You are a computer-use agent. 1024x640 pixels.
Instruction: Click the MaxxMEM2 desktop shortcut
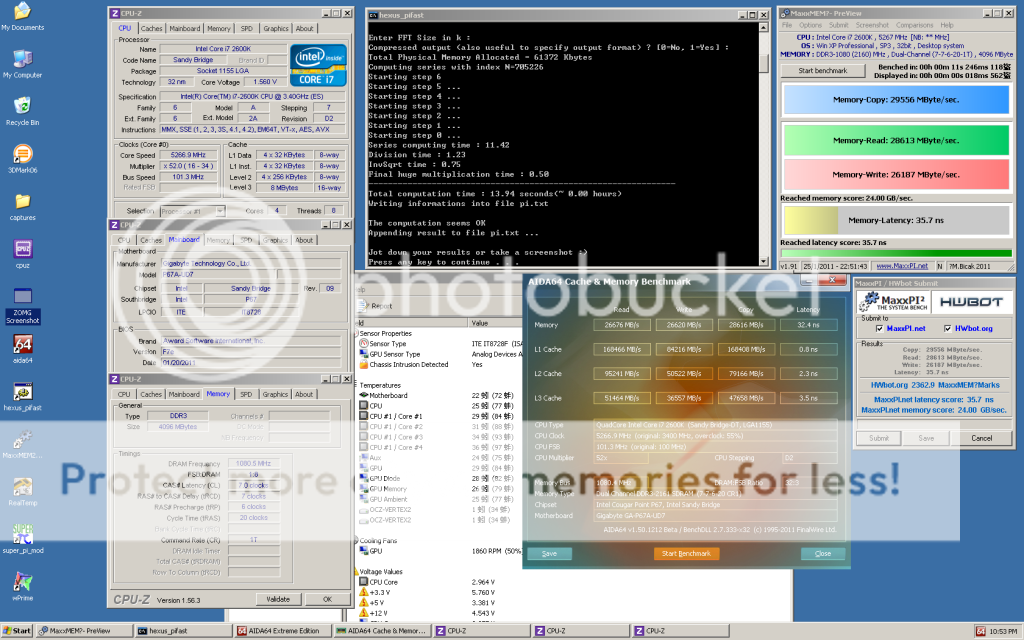(x=22, y=444)
